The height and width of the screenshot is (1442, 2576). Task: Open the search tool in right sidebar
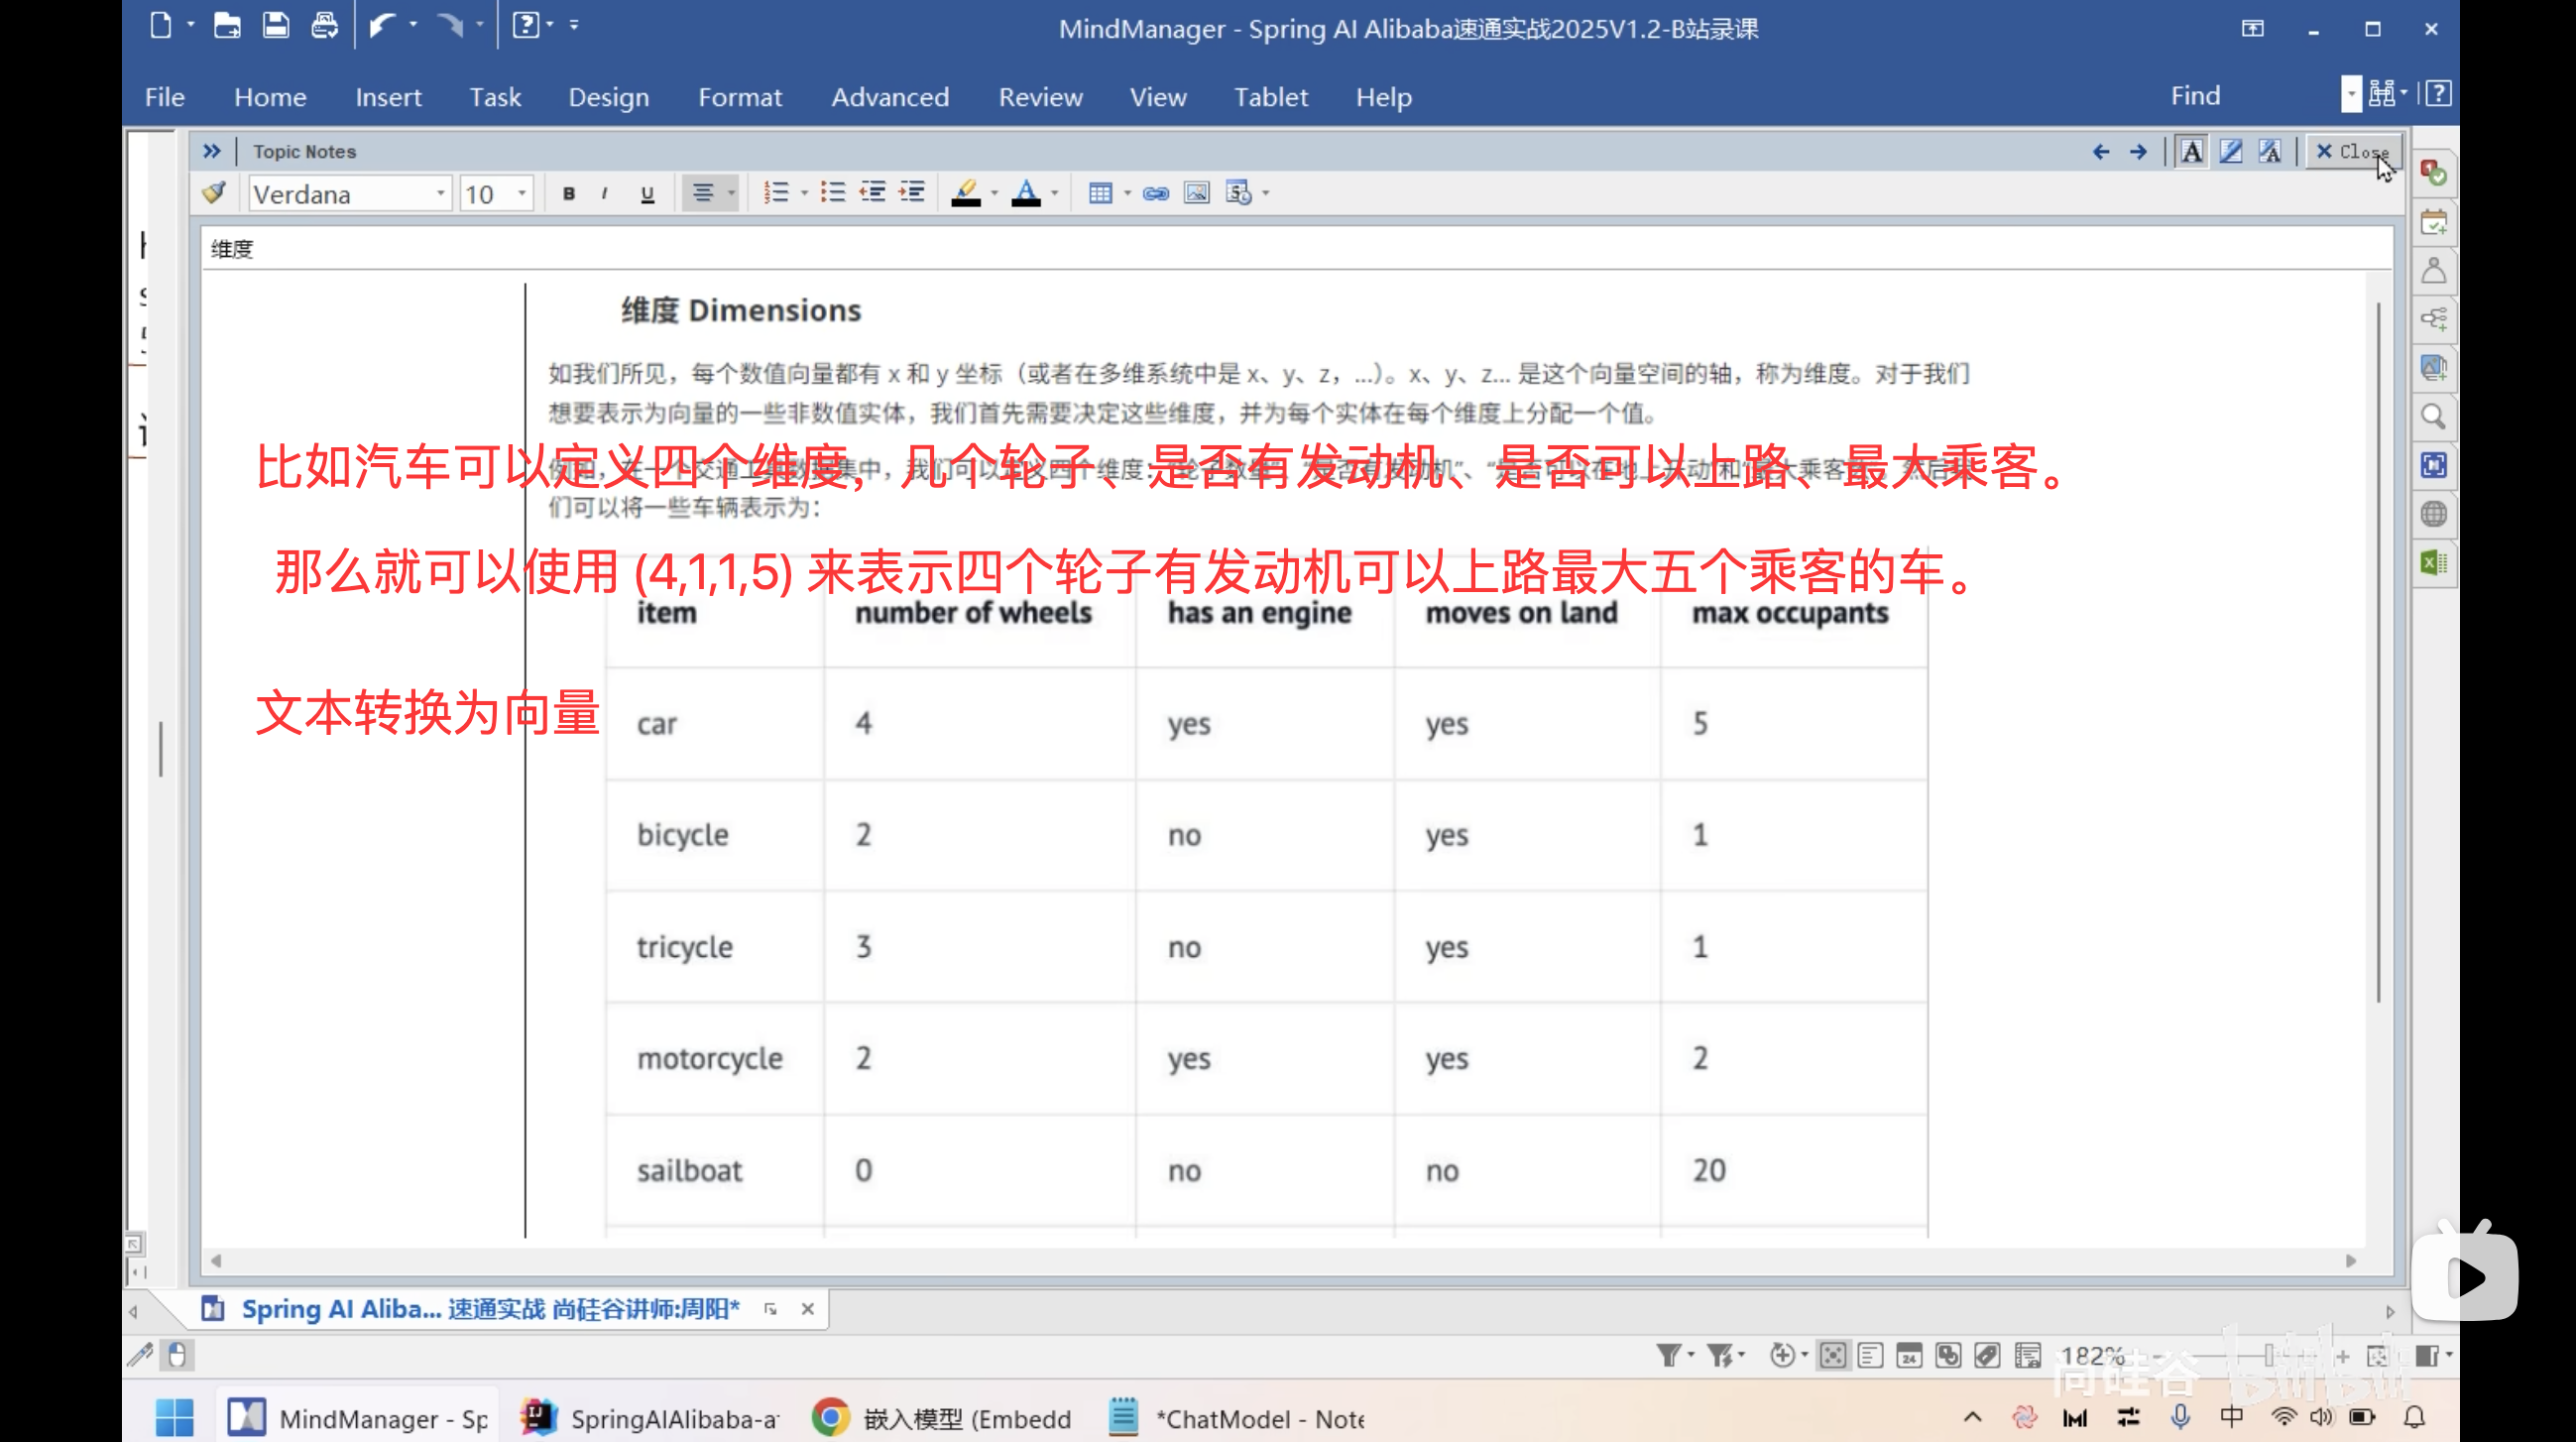pos(2434,417)
